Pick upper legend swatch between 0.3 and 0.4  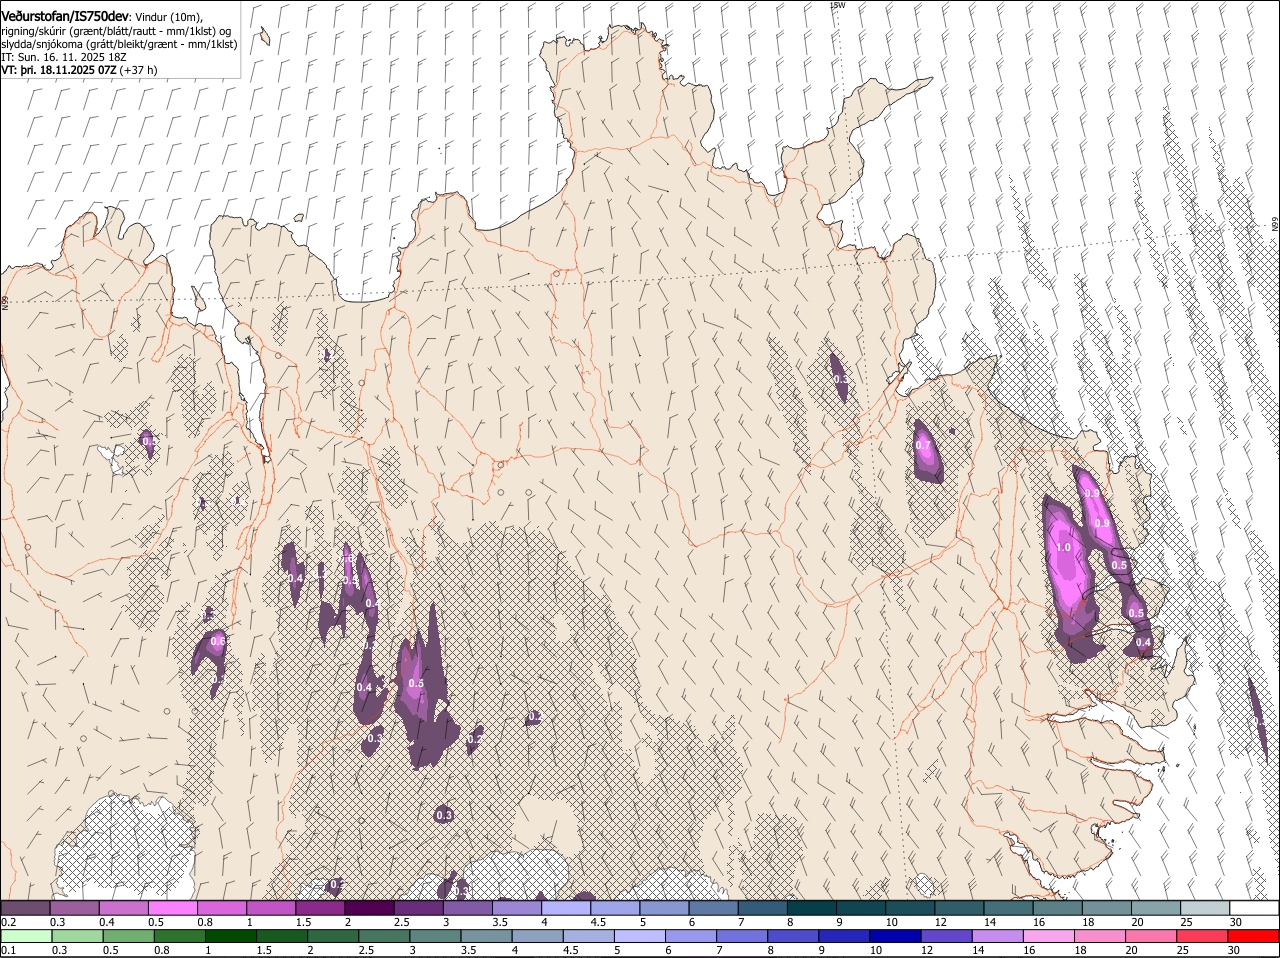click(x=74, y=908)
